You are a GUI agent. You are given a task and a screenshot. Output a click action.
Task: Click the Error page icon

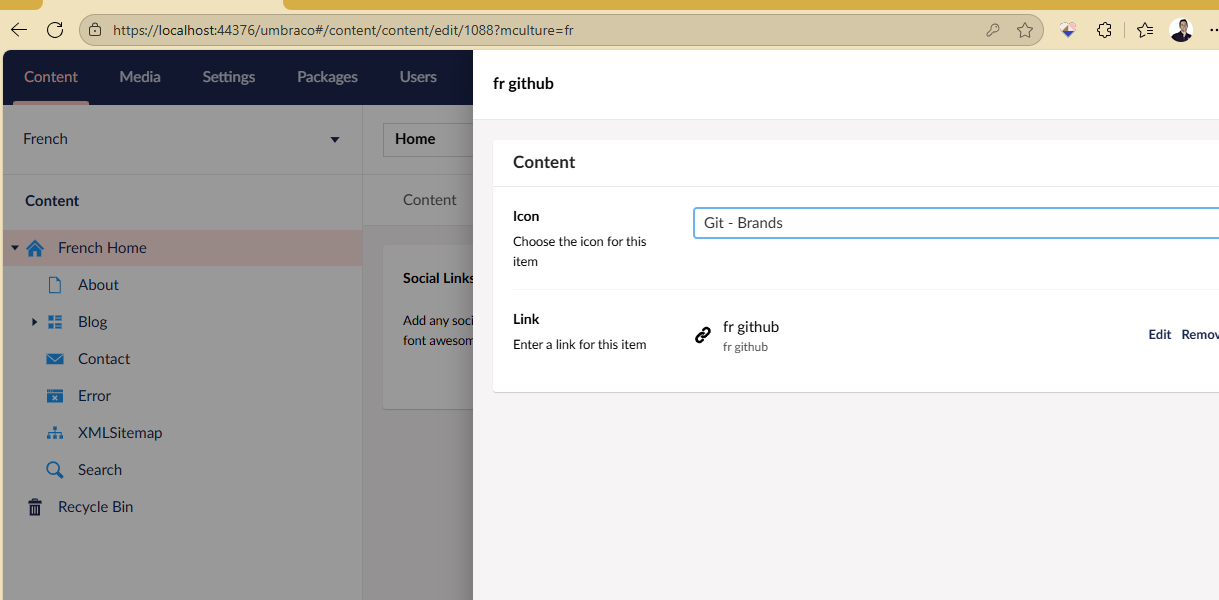click(x=55, y=396)
